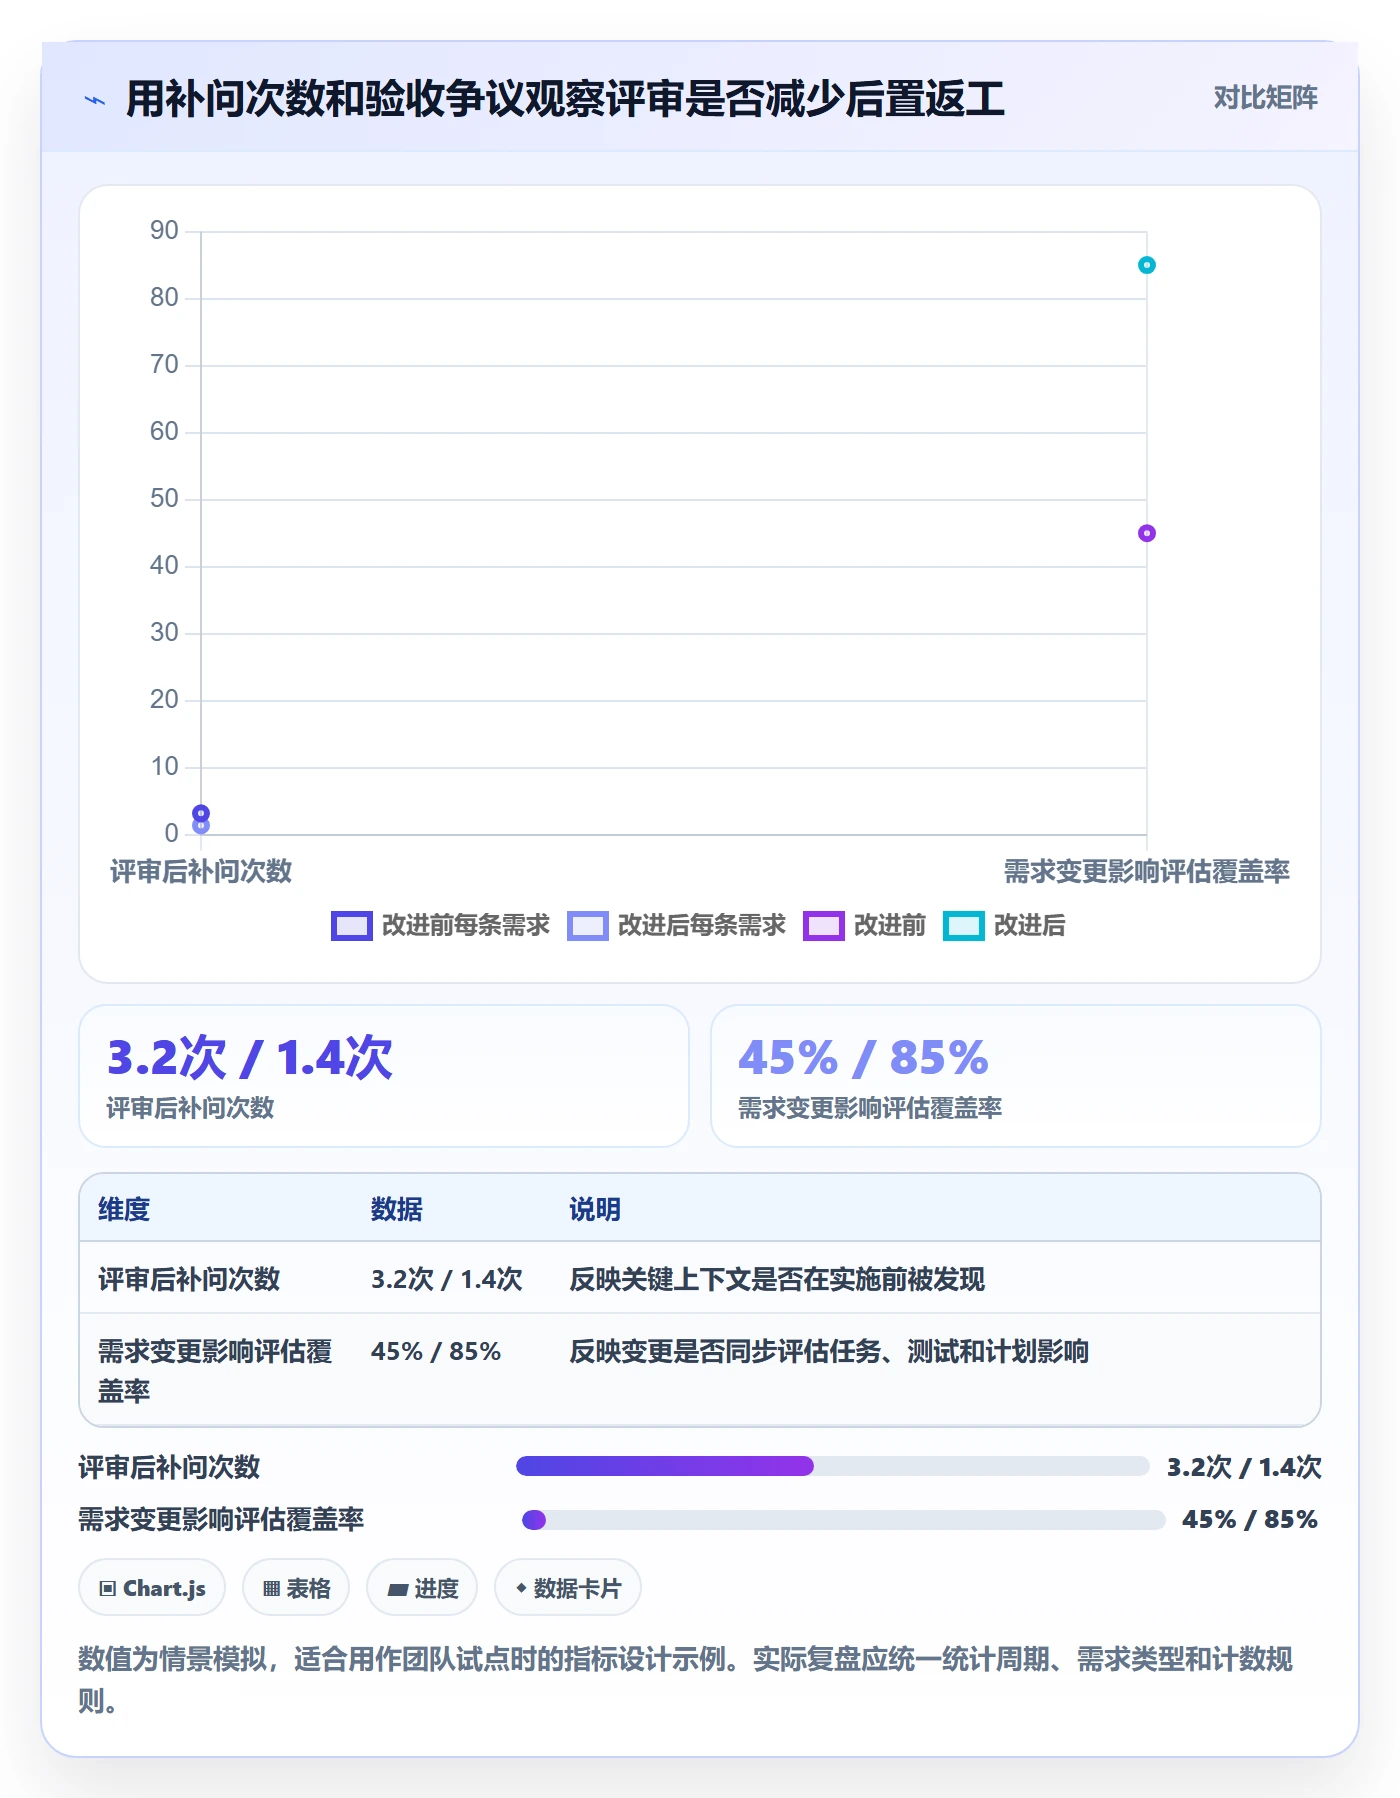The image size is (1400, 1798).
Task: Click the teal data point at 85
Action: [1147, 265]
